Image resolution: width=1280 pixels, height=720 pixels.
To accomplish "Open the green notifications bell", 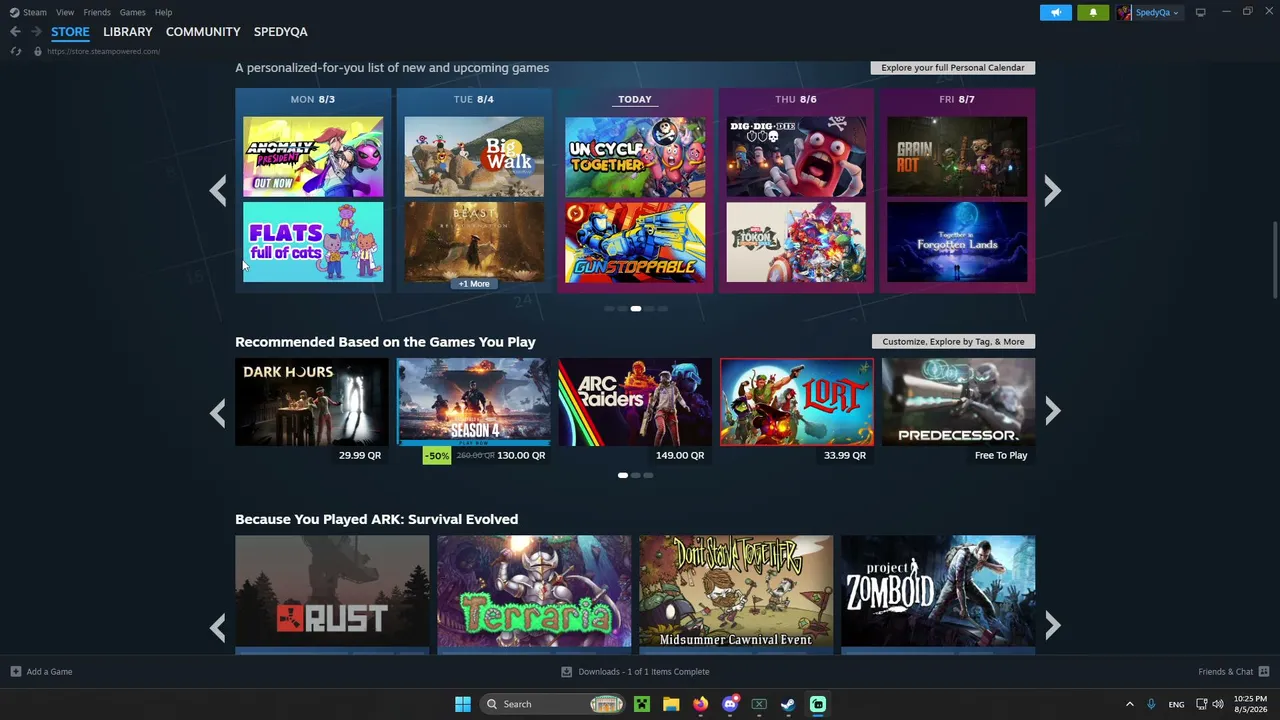I will point(1093,12).
